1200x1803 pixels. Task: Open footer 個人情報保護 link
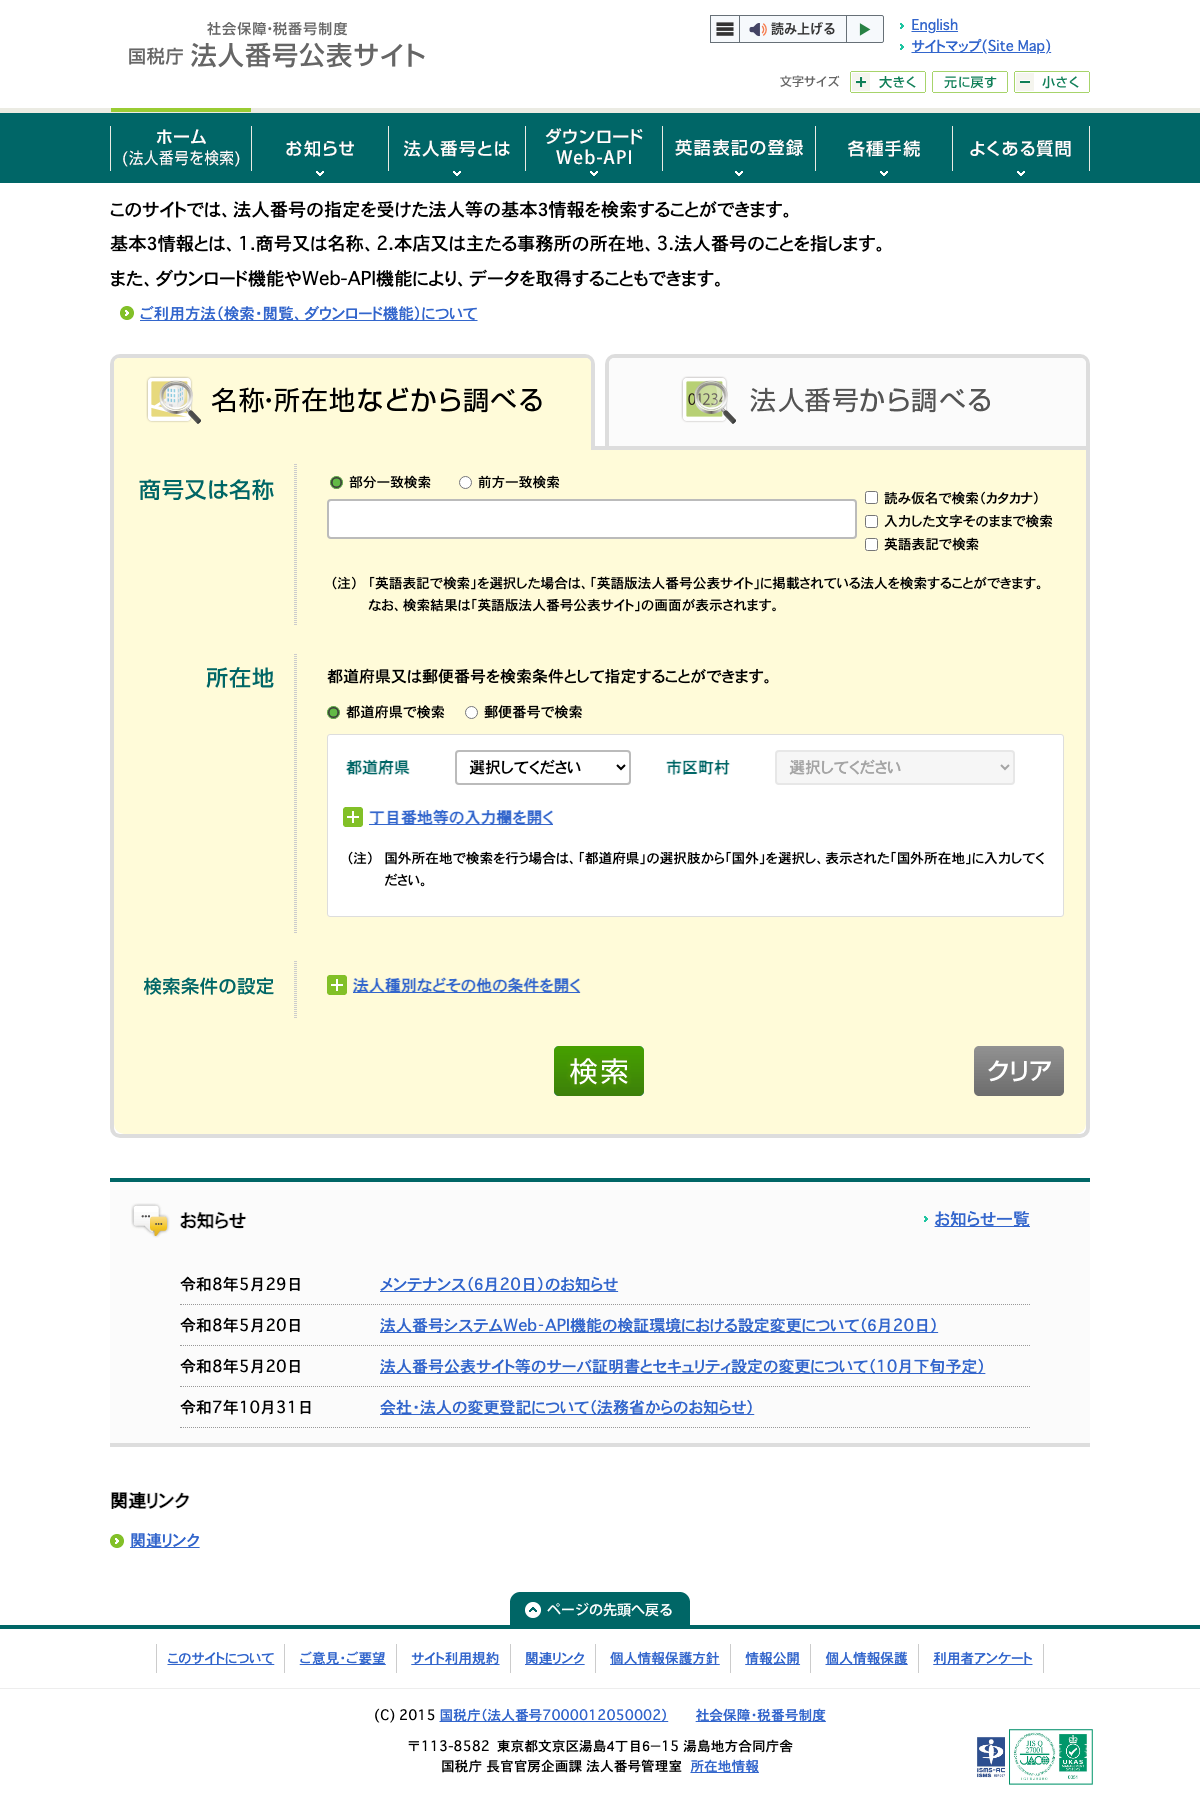(866, 1658)
